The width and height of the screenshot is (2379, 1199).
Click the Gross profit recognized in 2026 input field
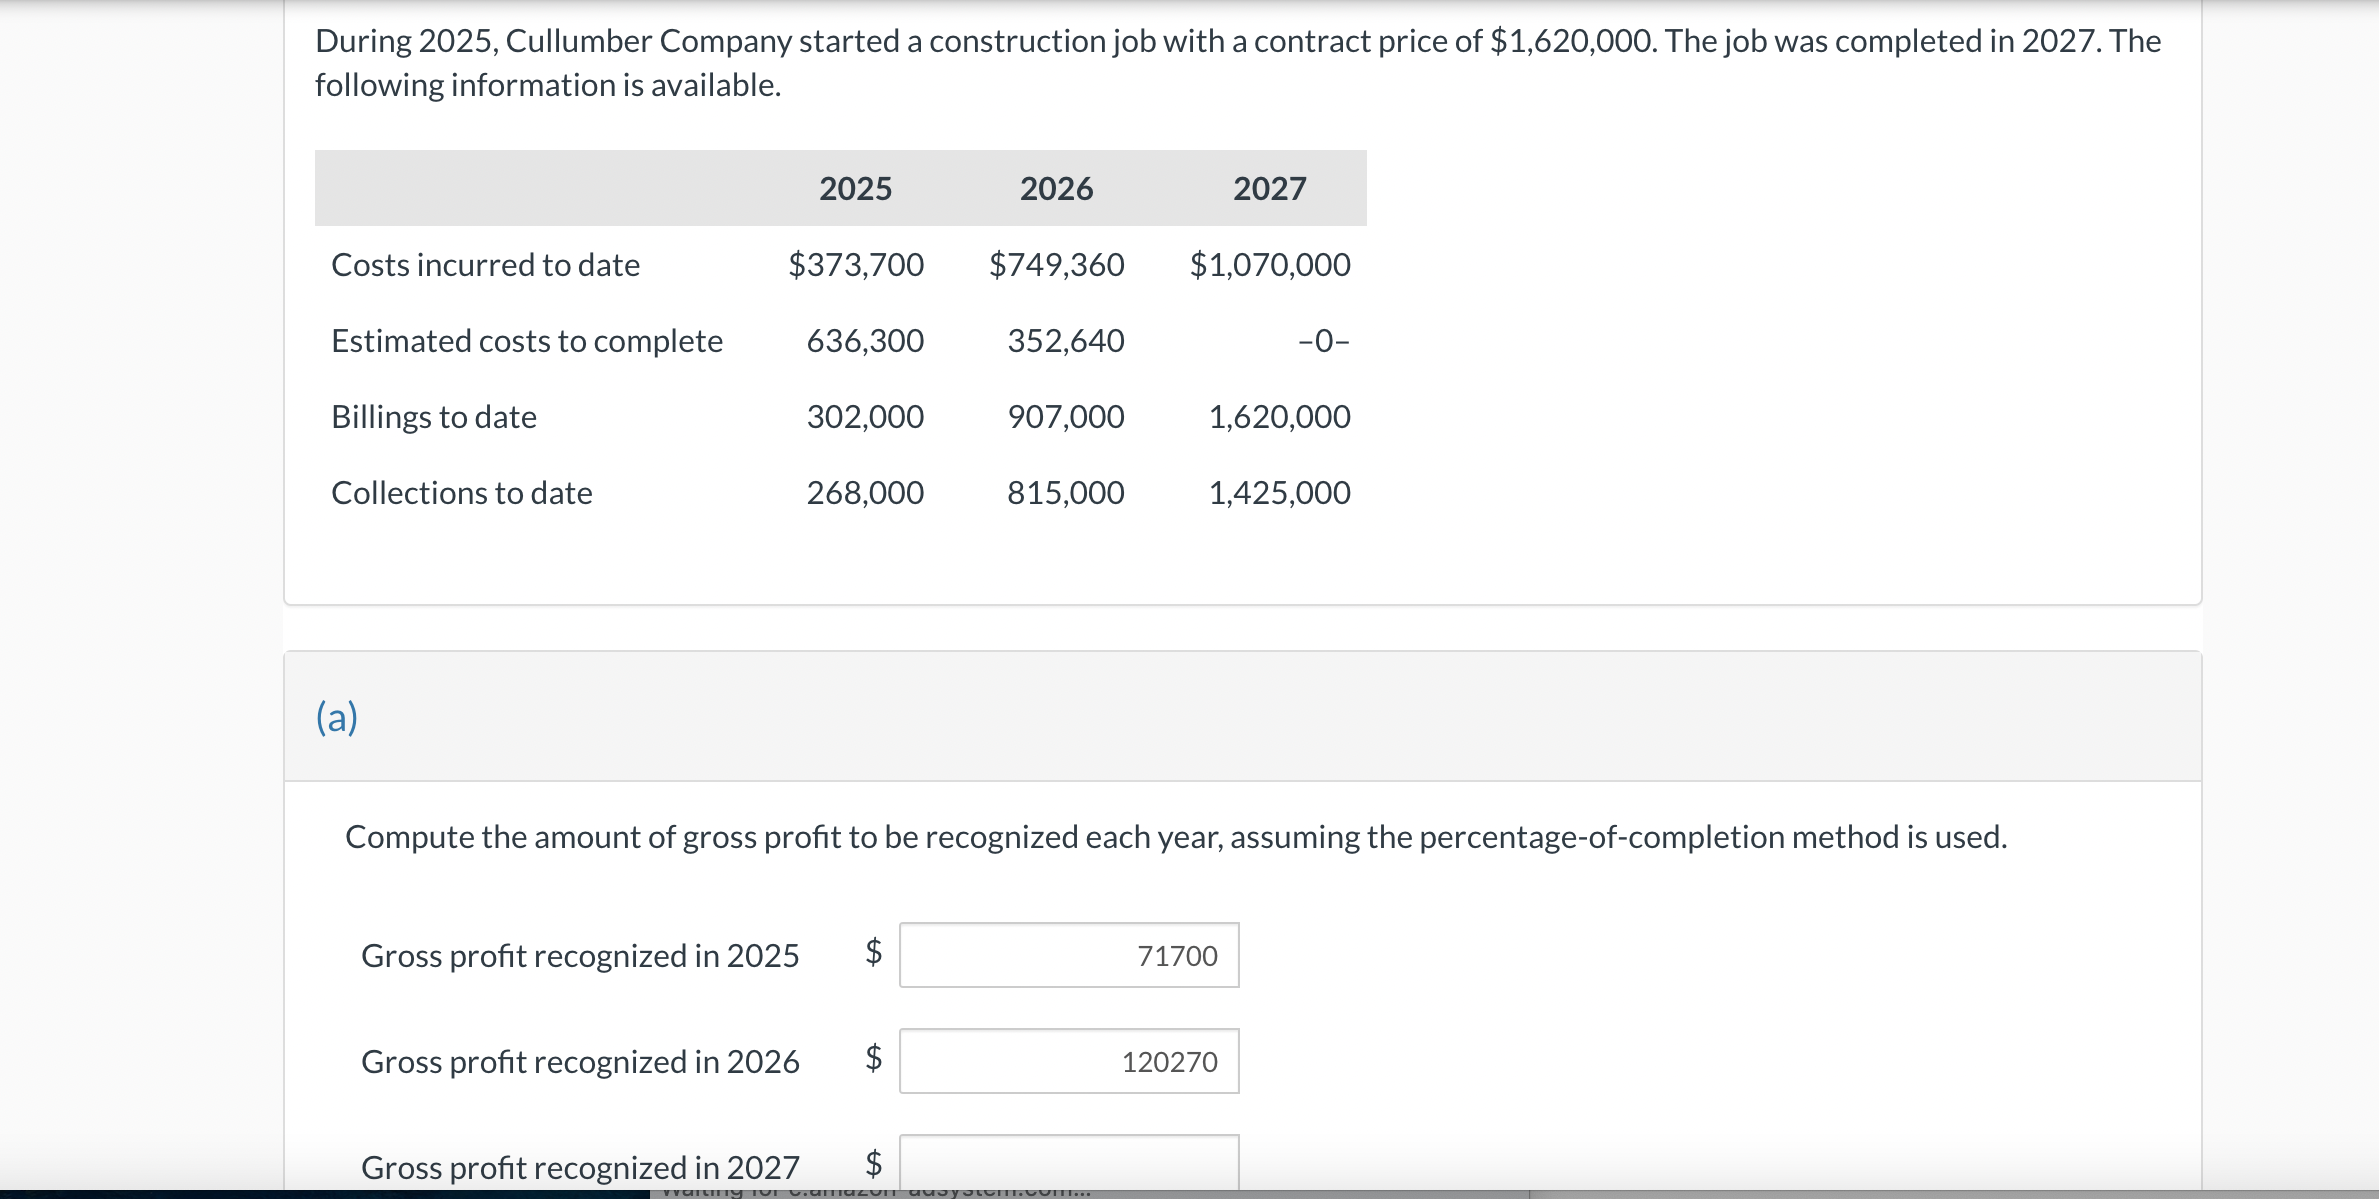tap(1069, 1061)
